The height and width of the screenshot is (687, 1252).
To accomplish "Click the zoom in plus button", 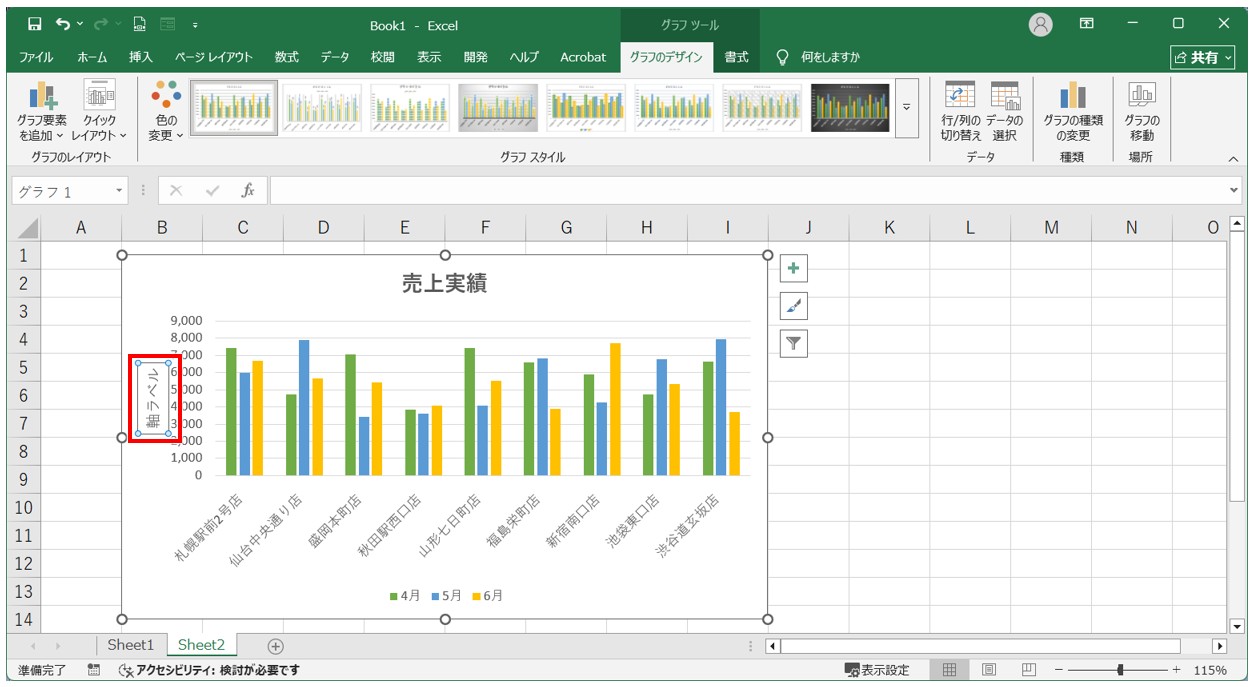I will (x=1176, y=670).
